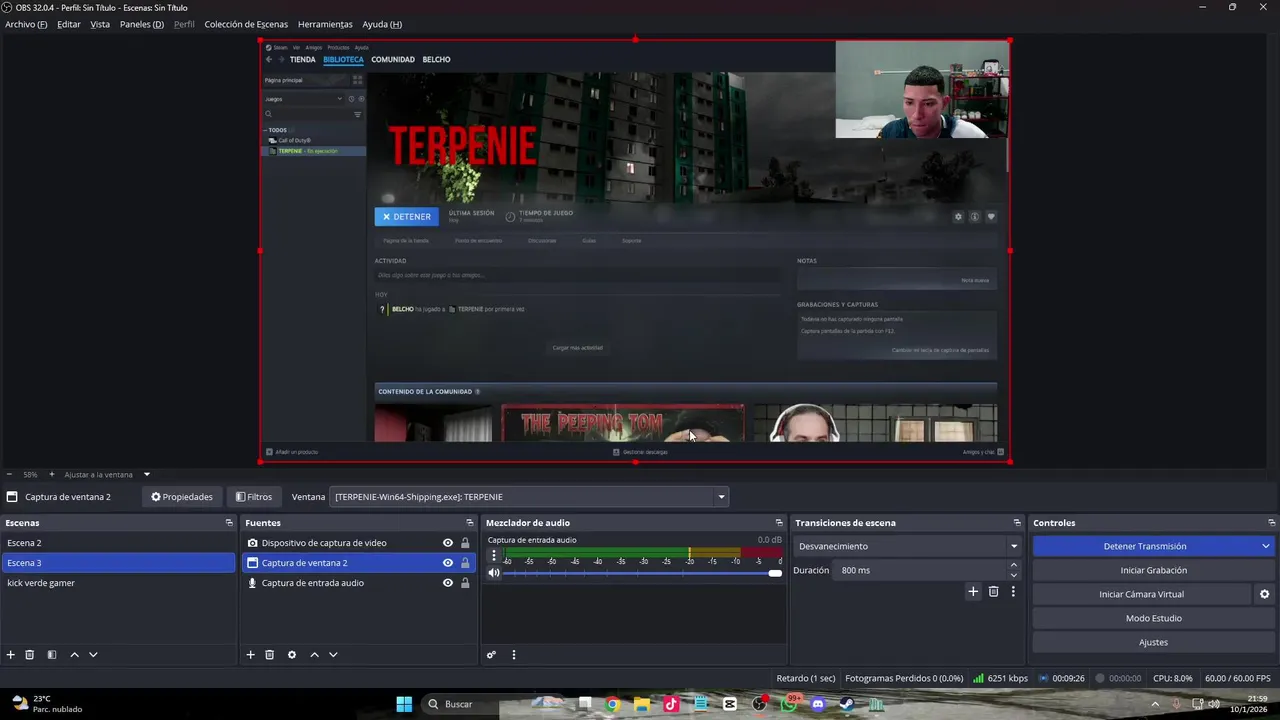The image size is (1280, 720).
Task: Open transition properties three-dots menu
Action: tap(1013, 592)
